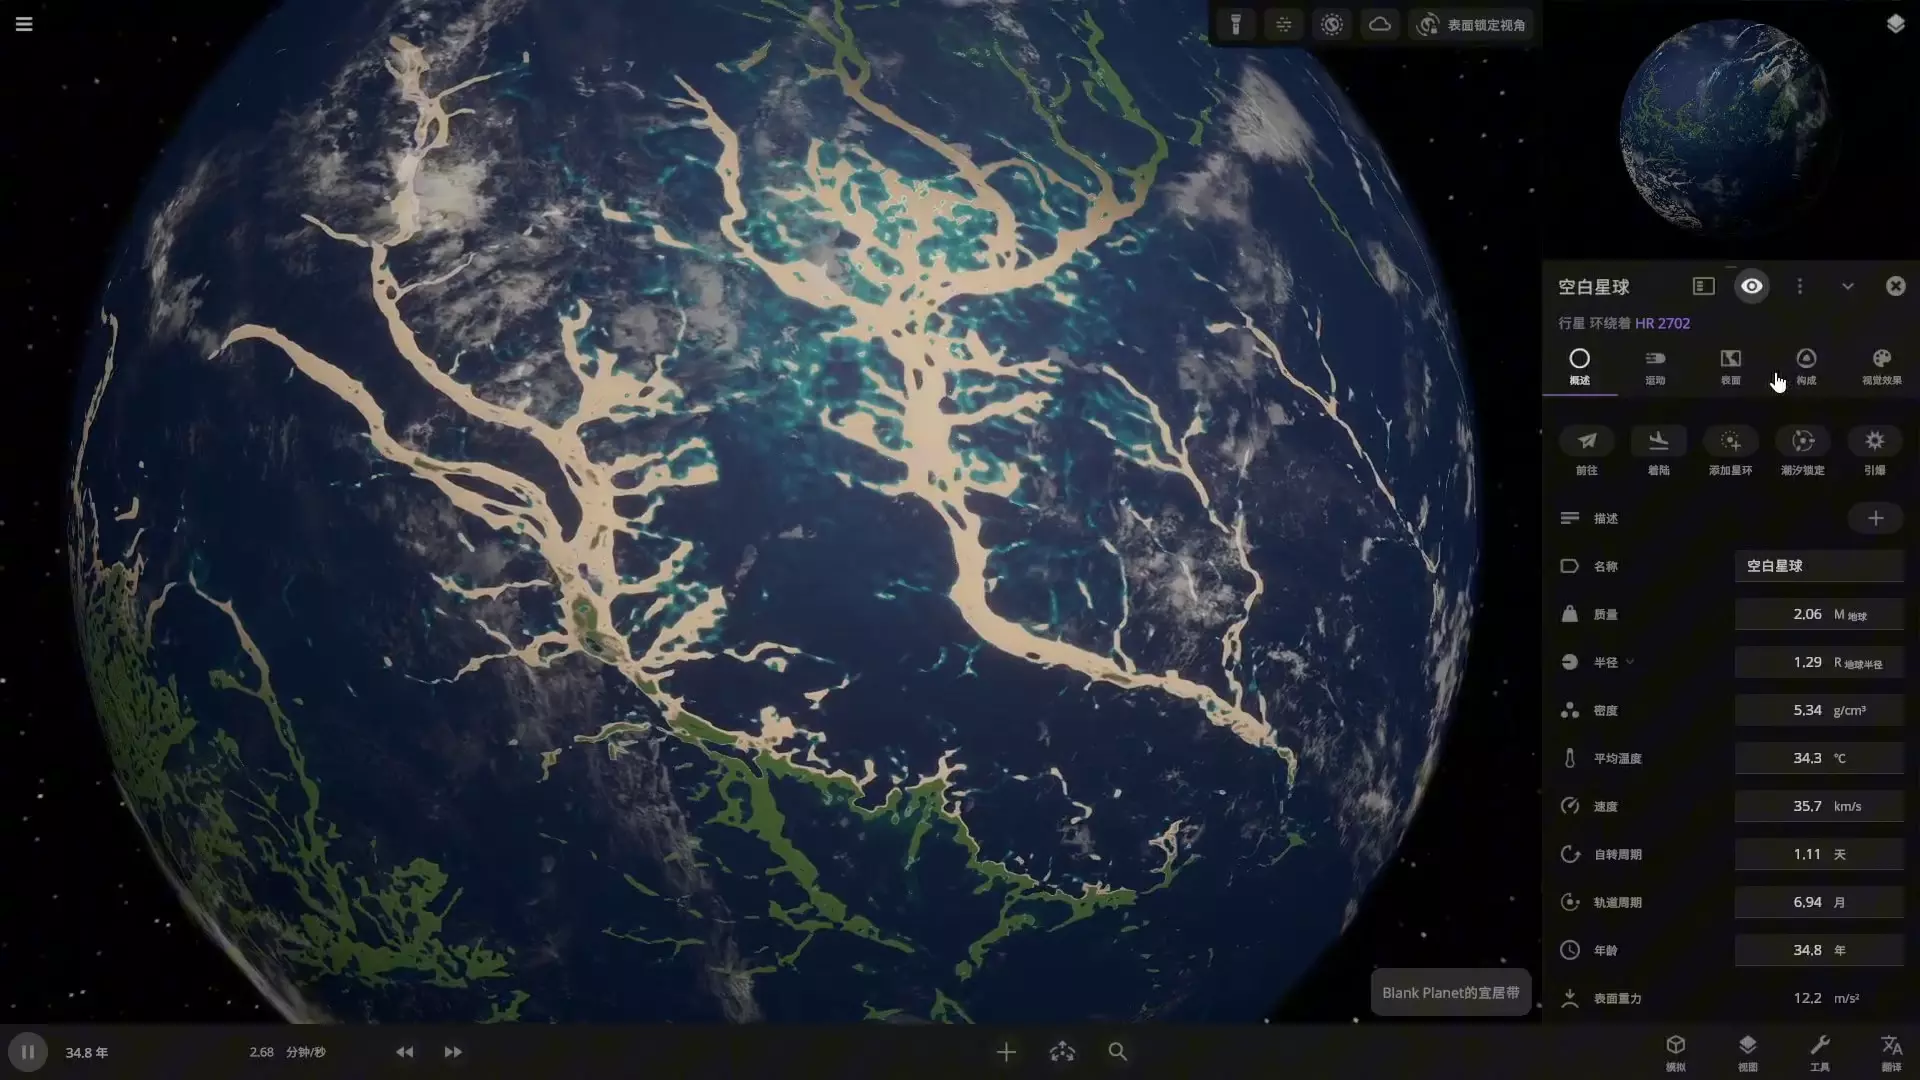Viewport: 1920px width, 1080px height.
Task: Toggle panel layout icon beside 空白星球 title
Action: [1703, 287]
